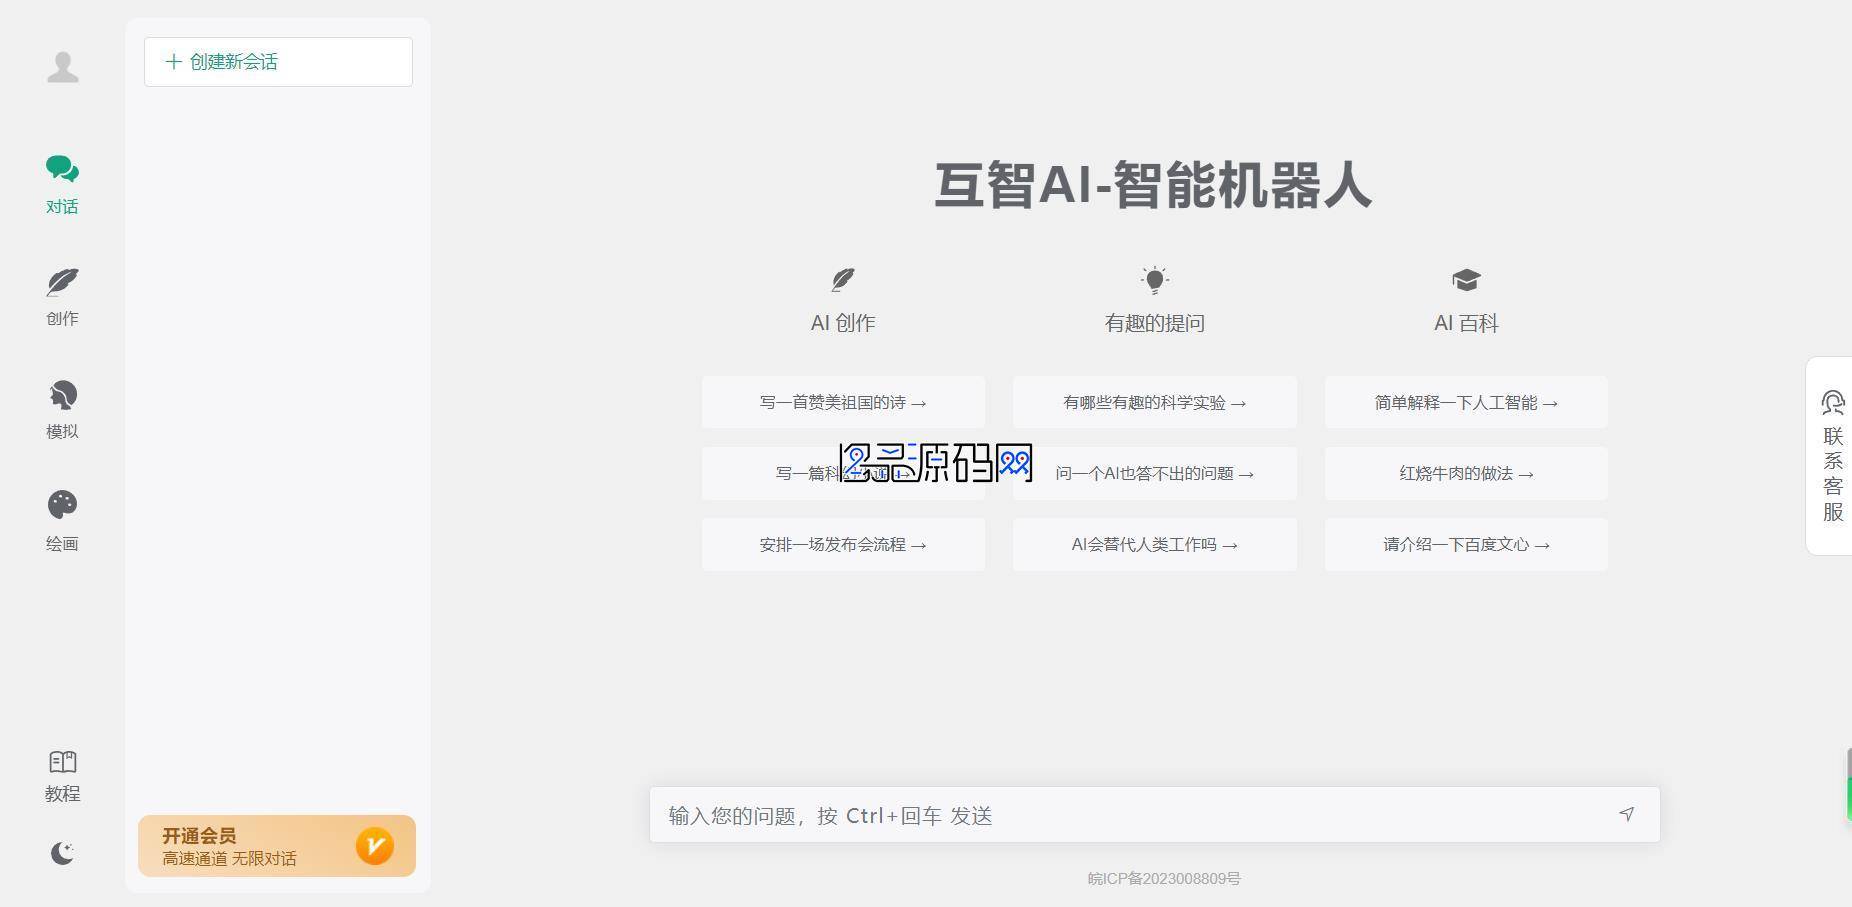Click the headset customer service icon

[1833, 403]
